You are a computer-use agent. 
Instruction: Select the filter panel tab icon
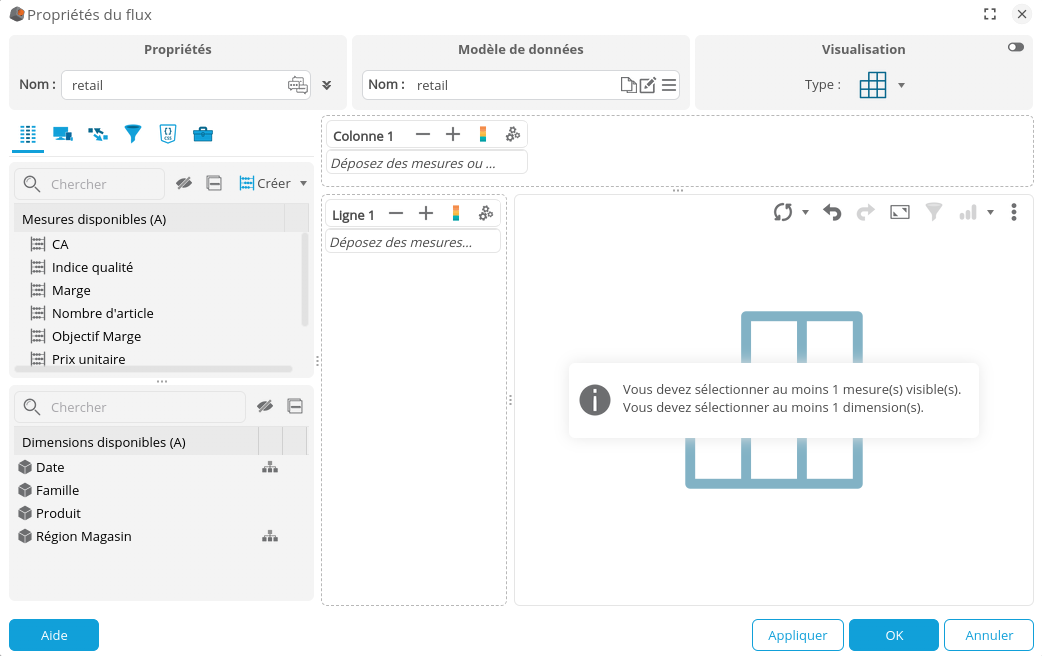pyautogui.click(x=132, y=132)
